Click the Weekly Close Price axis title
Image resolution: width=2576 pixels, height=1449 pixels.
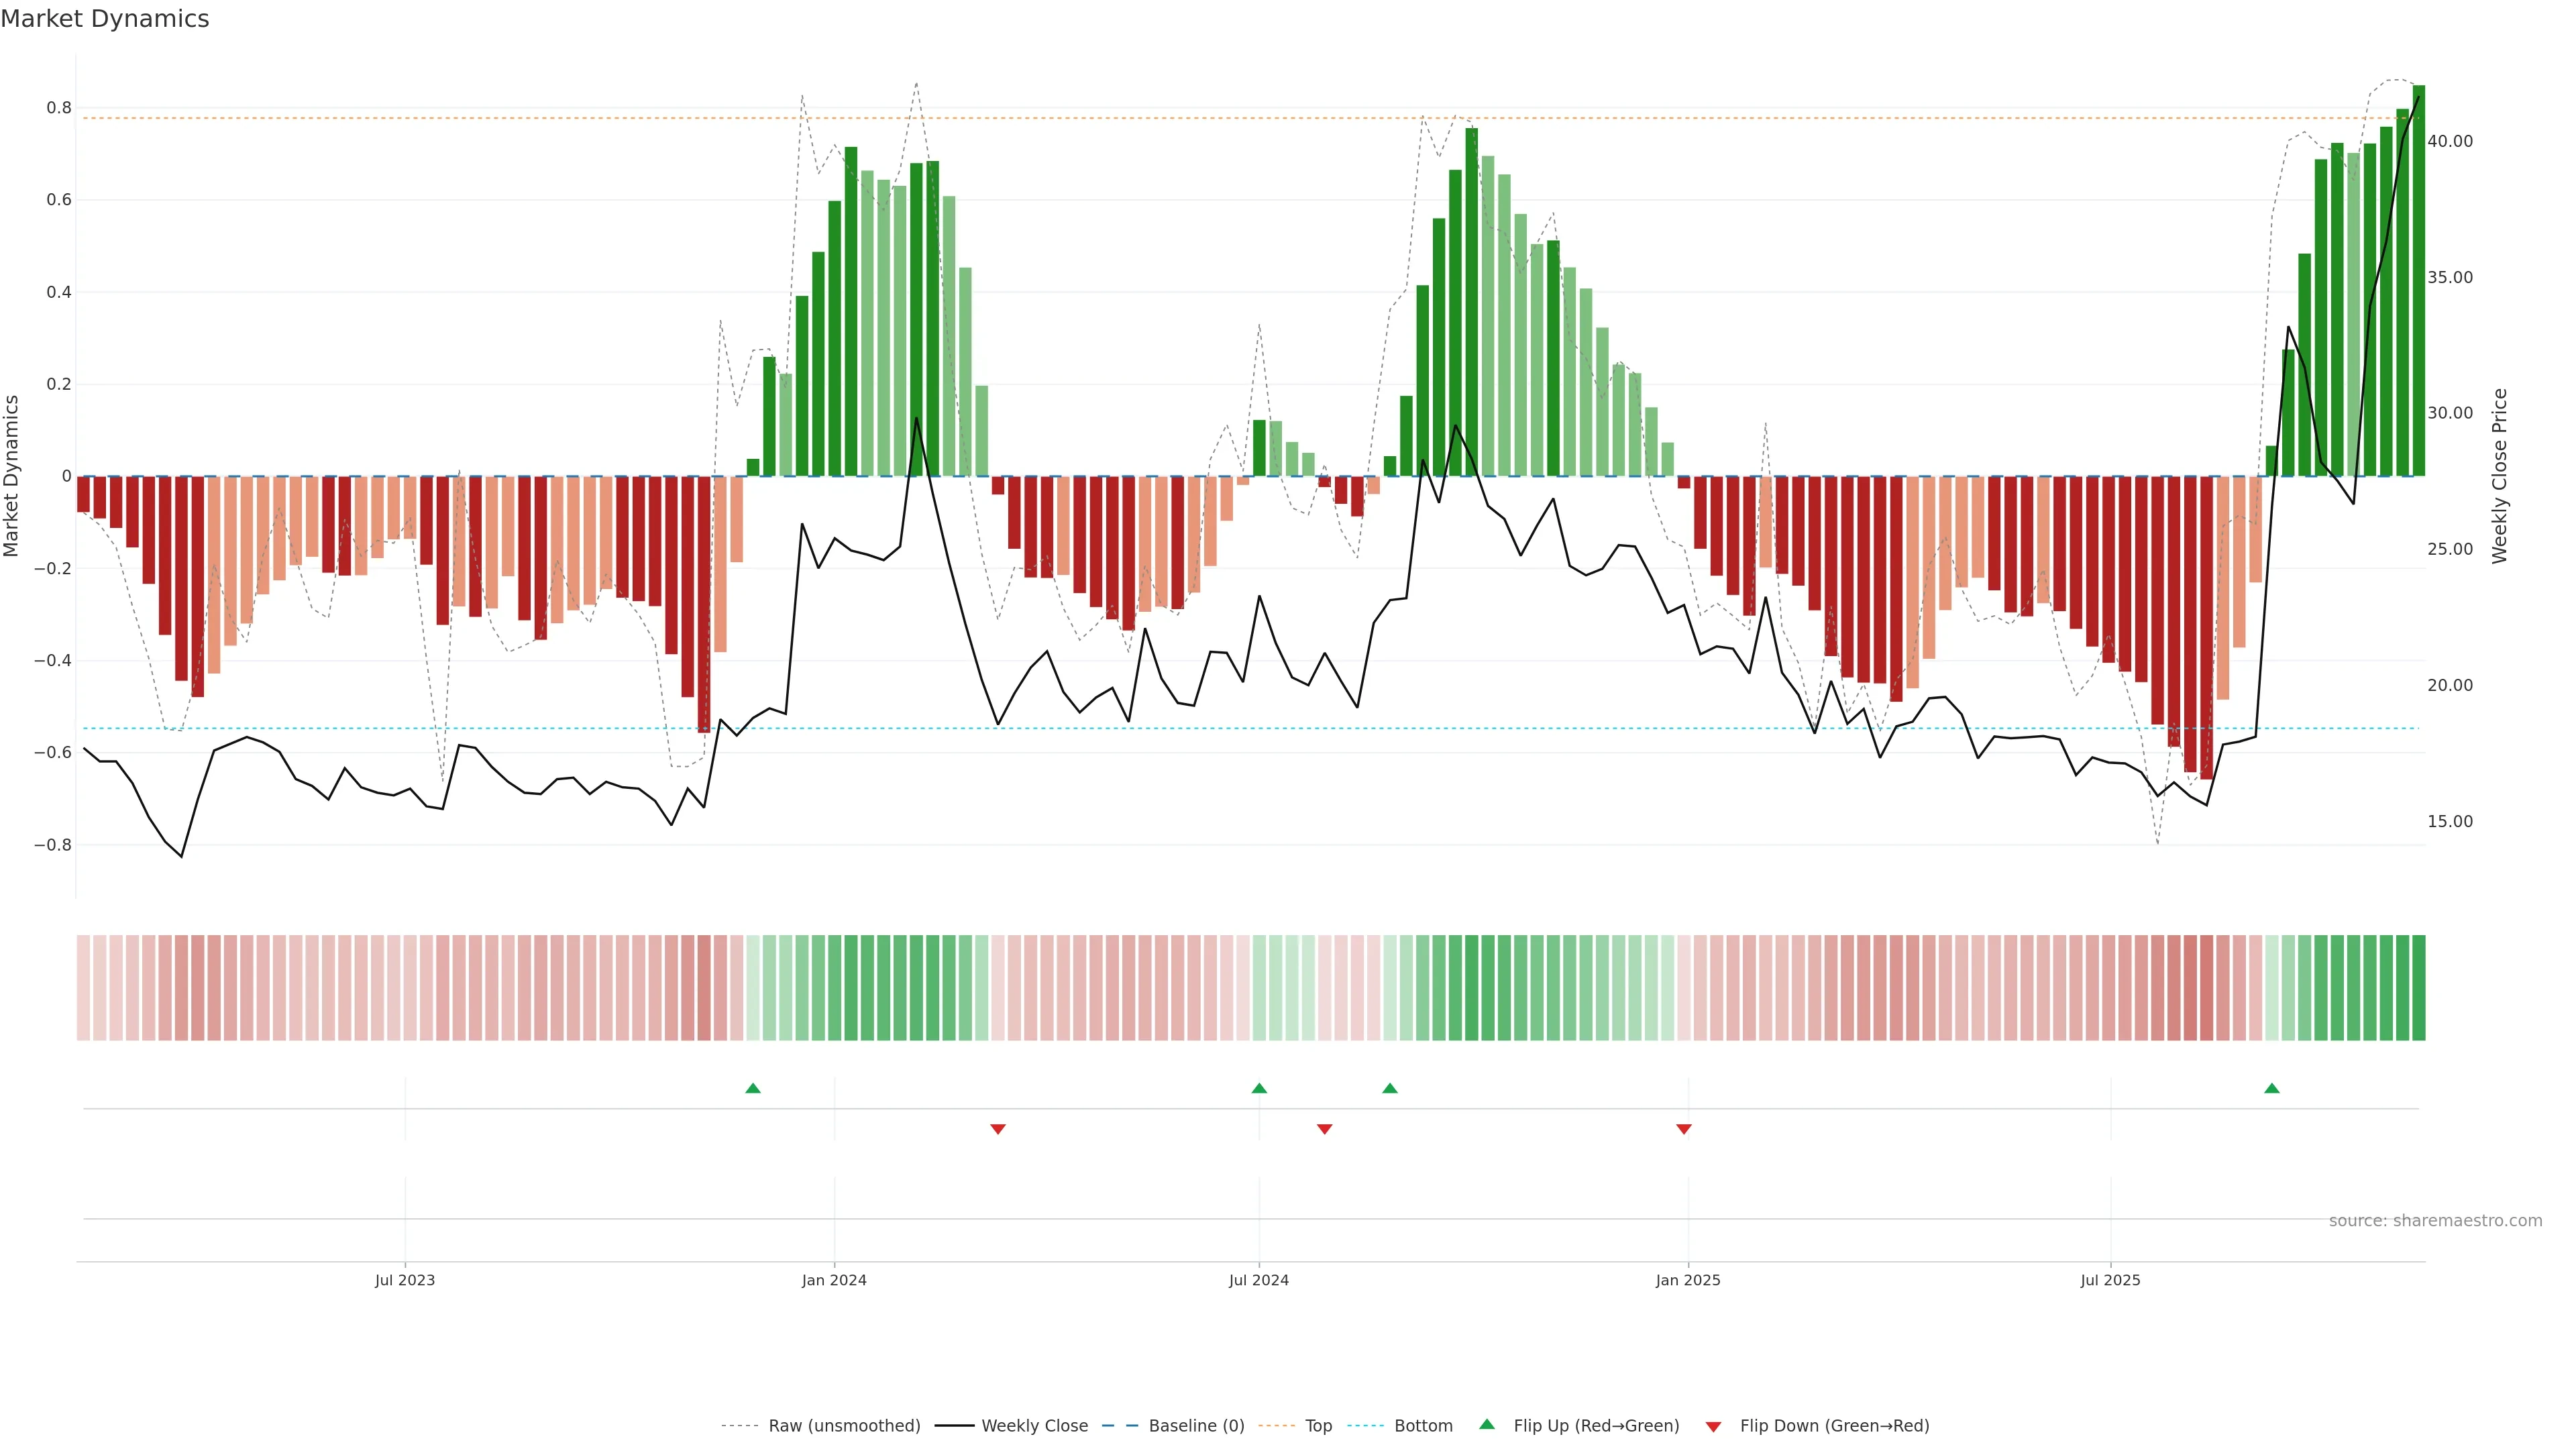tap(2500, 476)
